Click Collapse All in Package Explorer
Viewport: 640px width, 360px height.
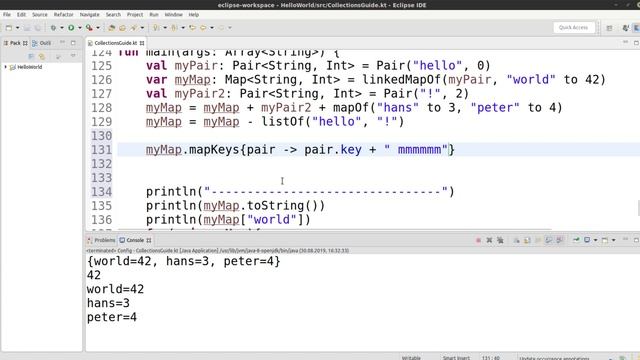[31, 56]
